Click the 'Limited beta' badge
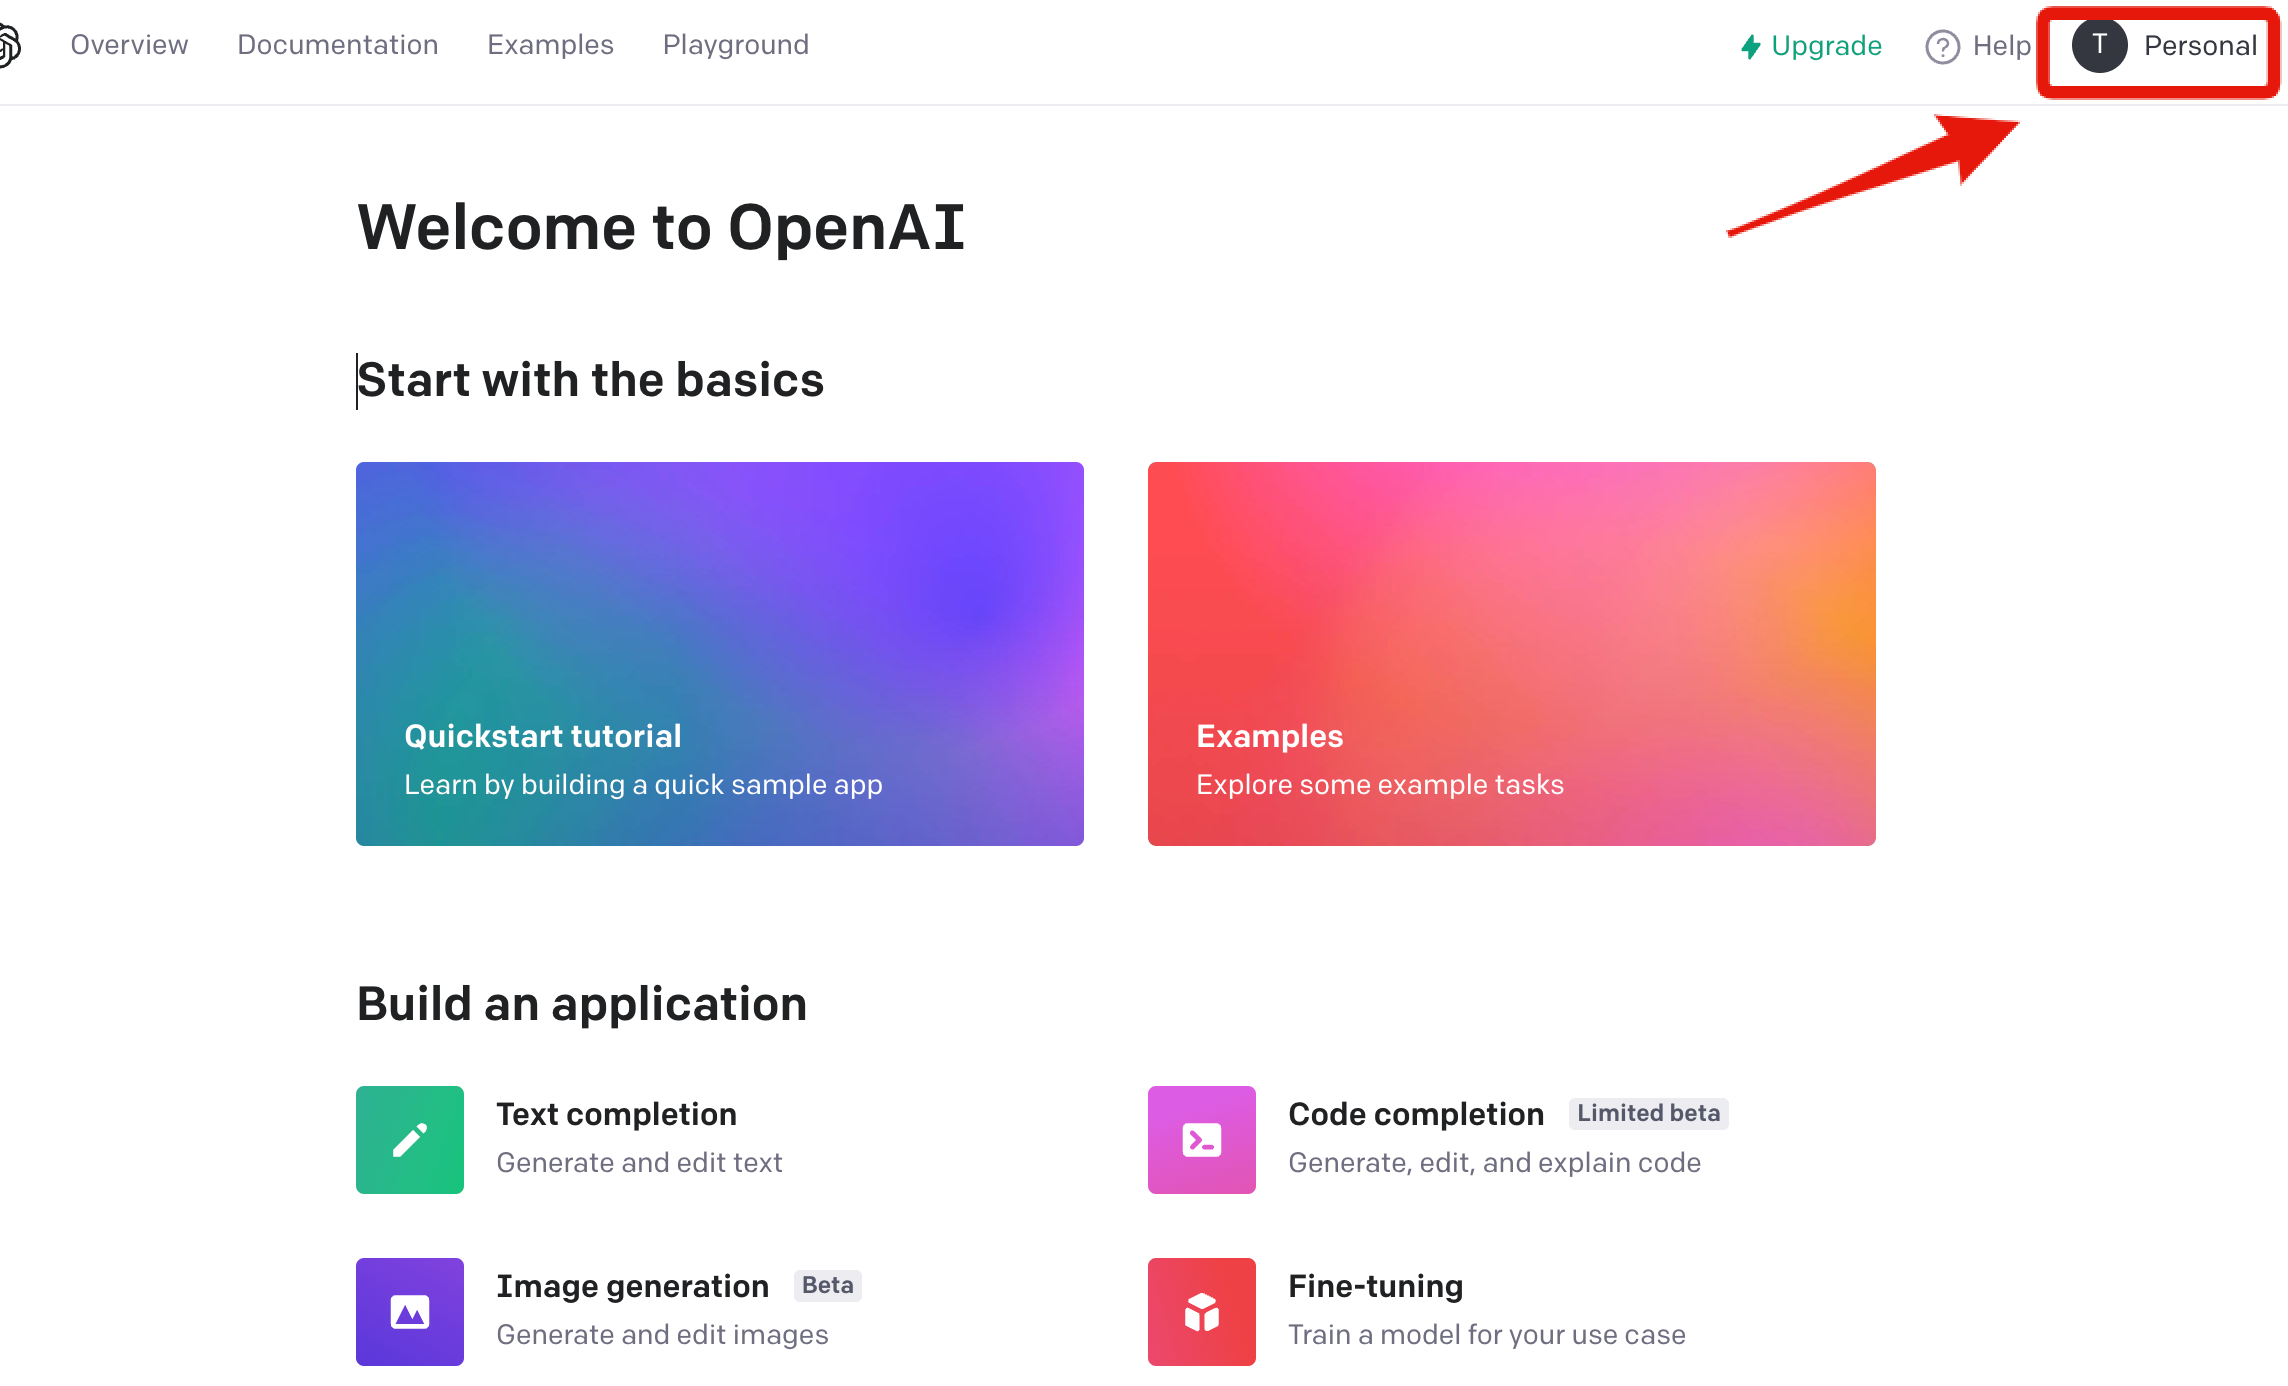 pos(1648,1113)
